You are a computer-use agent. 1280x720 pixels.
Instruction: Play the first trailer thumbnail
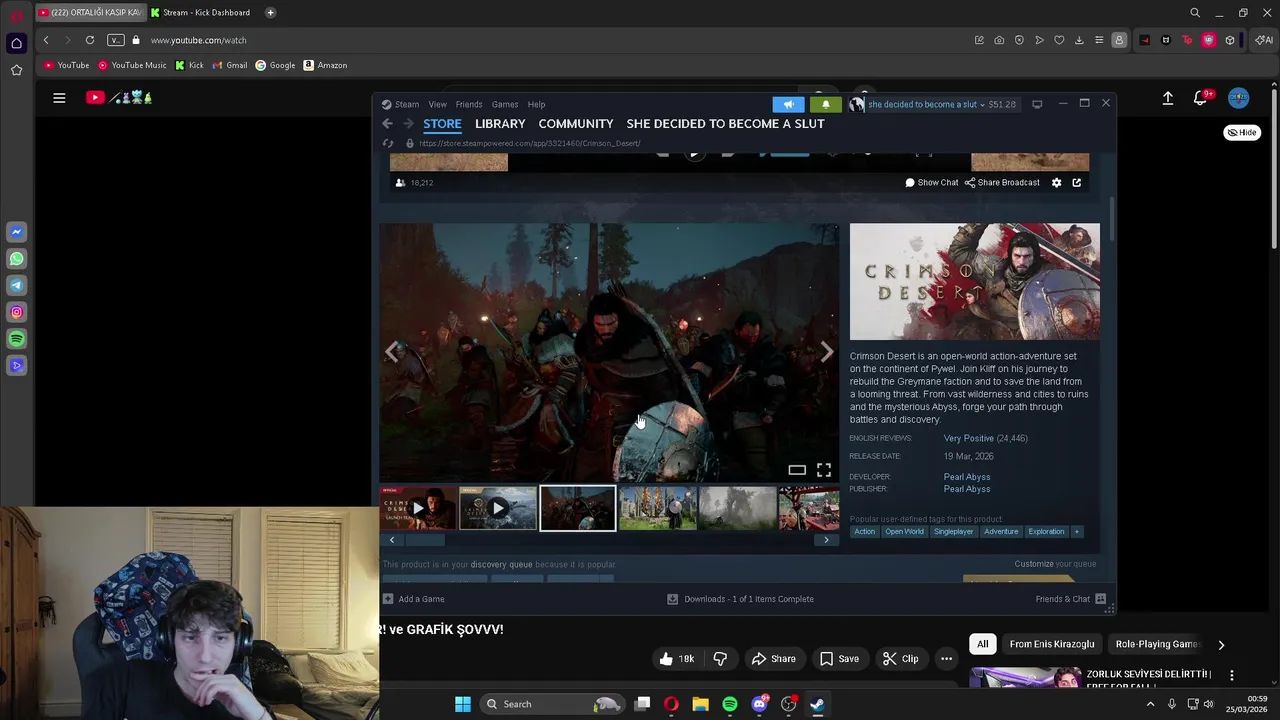pos(418,508)
